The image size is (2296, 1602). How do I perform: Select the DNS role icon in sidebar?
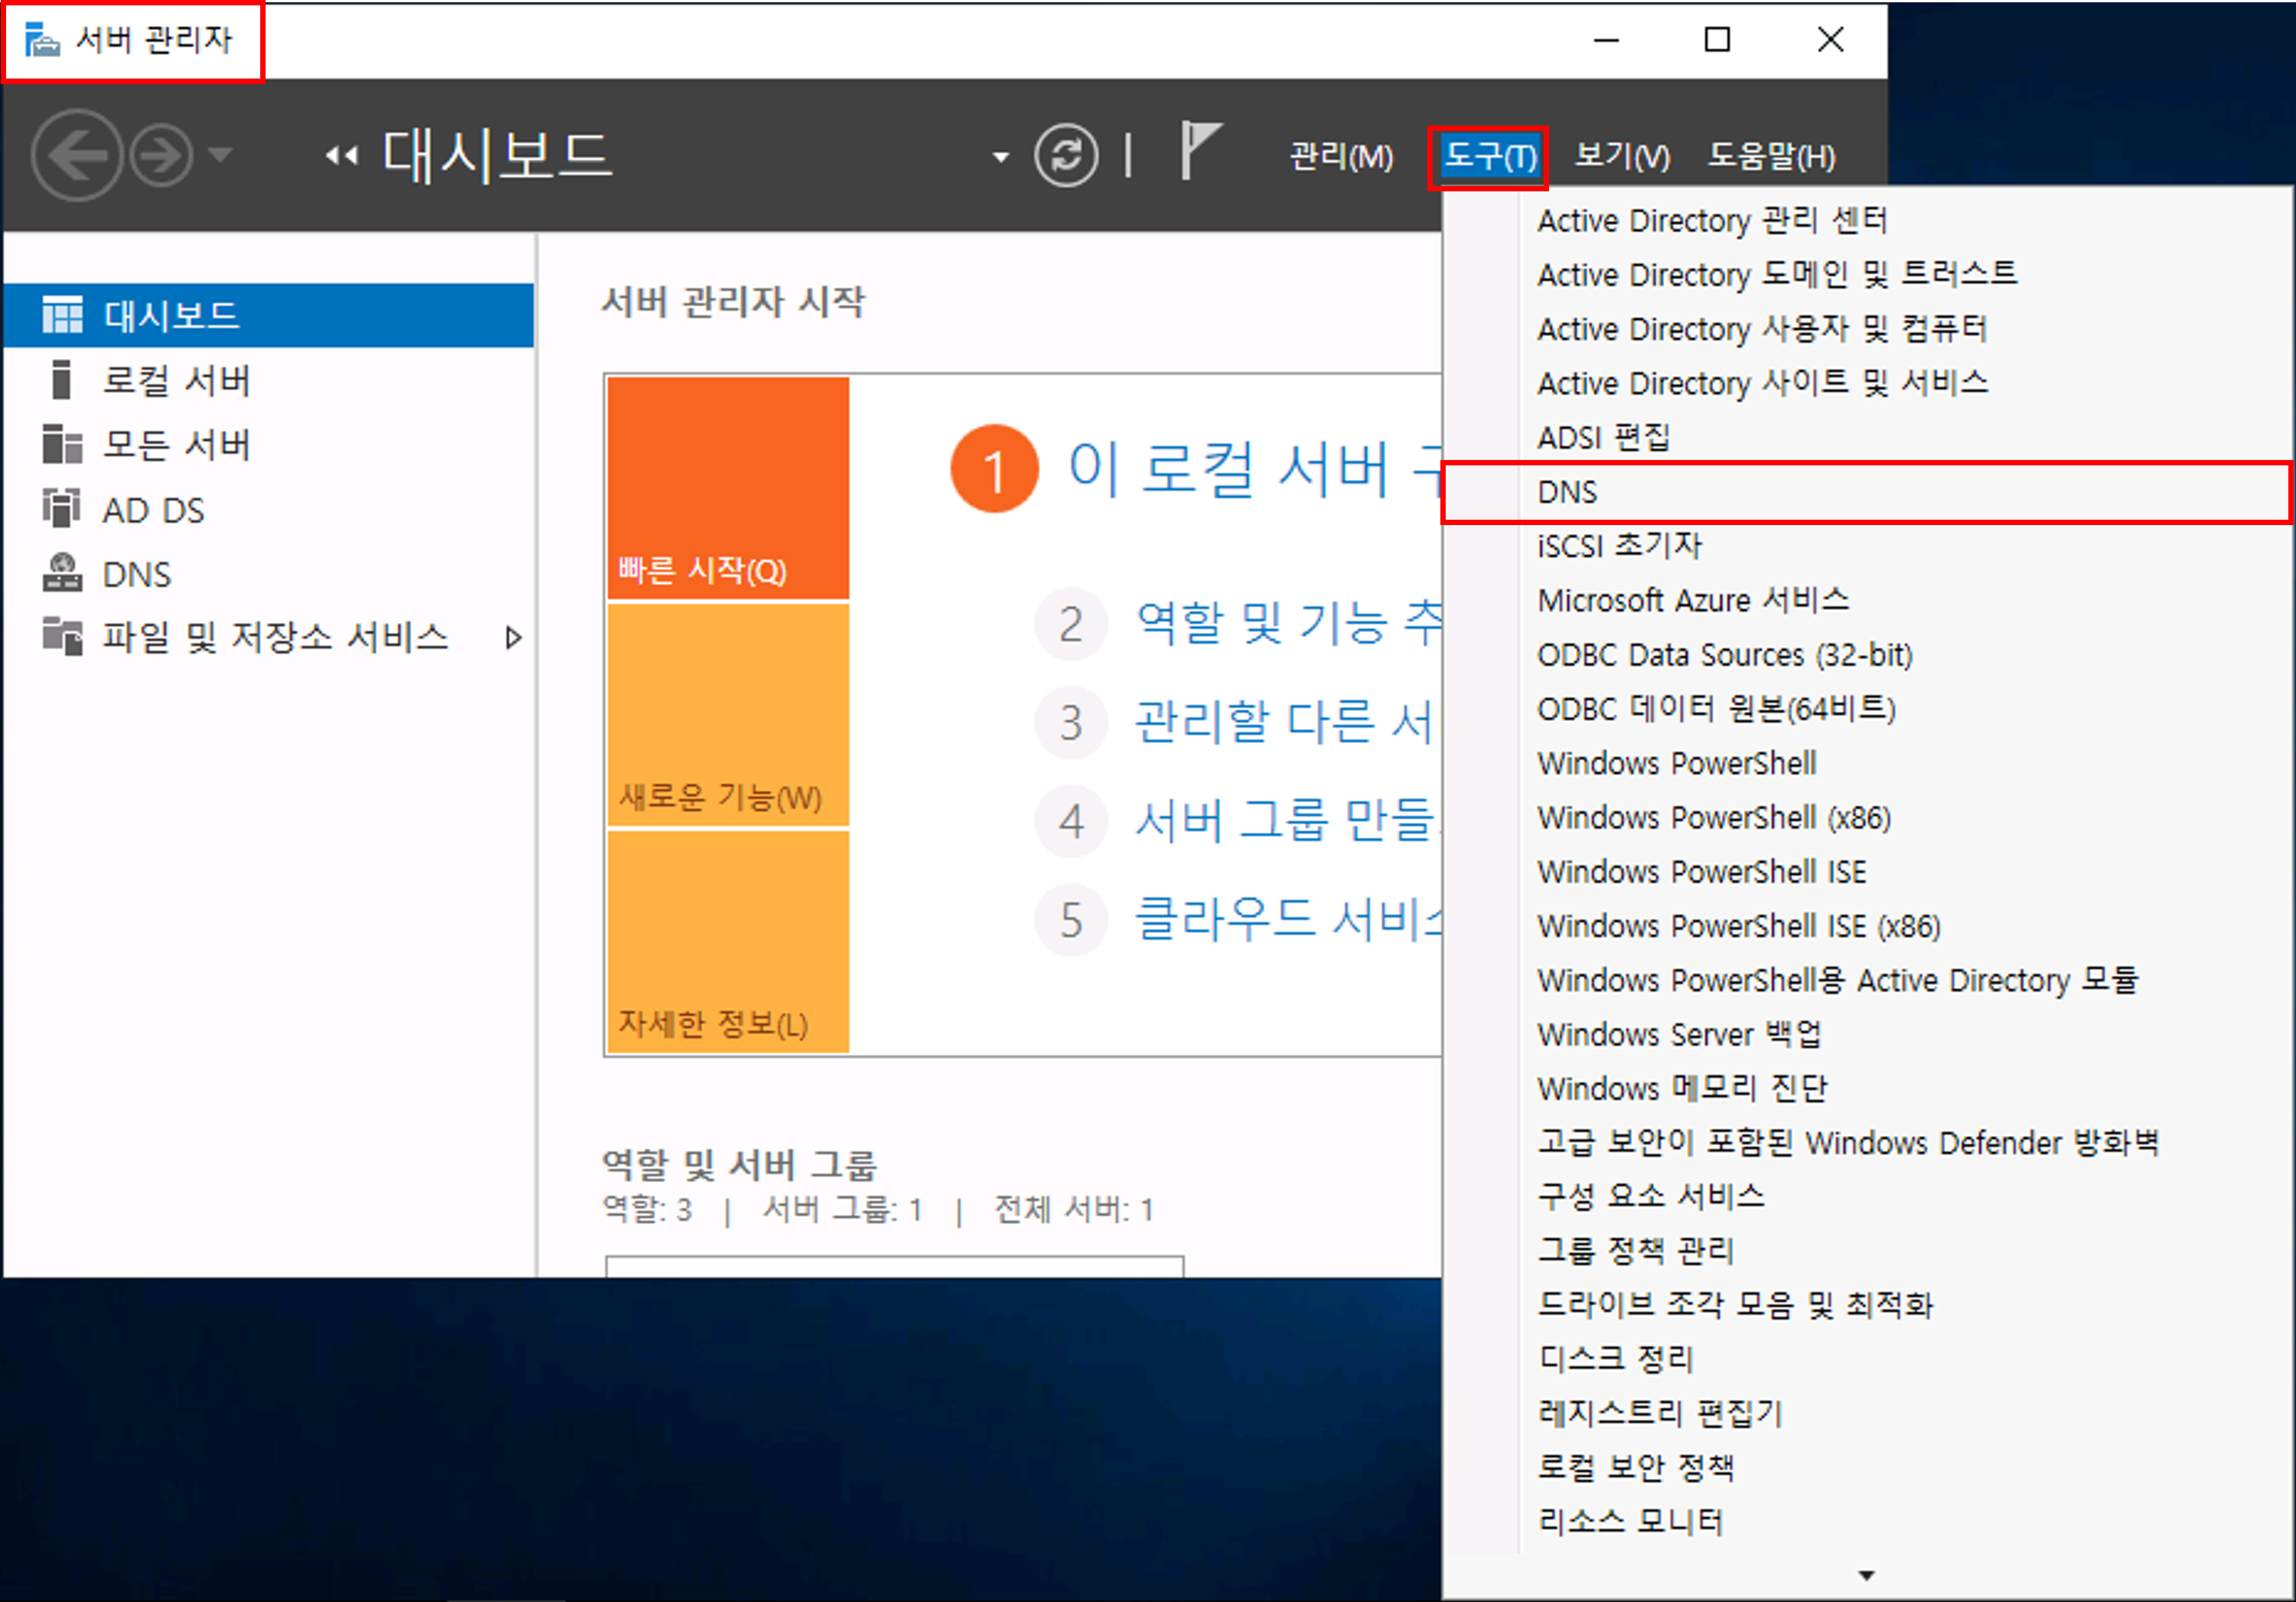point(61,573)
